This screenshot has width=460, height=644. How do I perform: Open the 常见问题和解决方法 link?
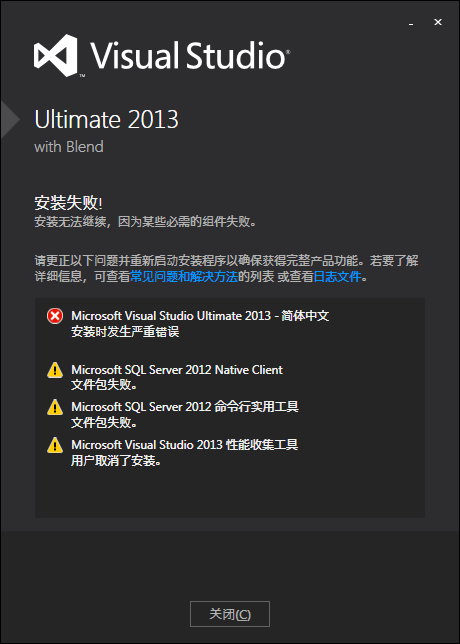184,277
